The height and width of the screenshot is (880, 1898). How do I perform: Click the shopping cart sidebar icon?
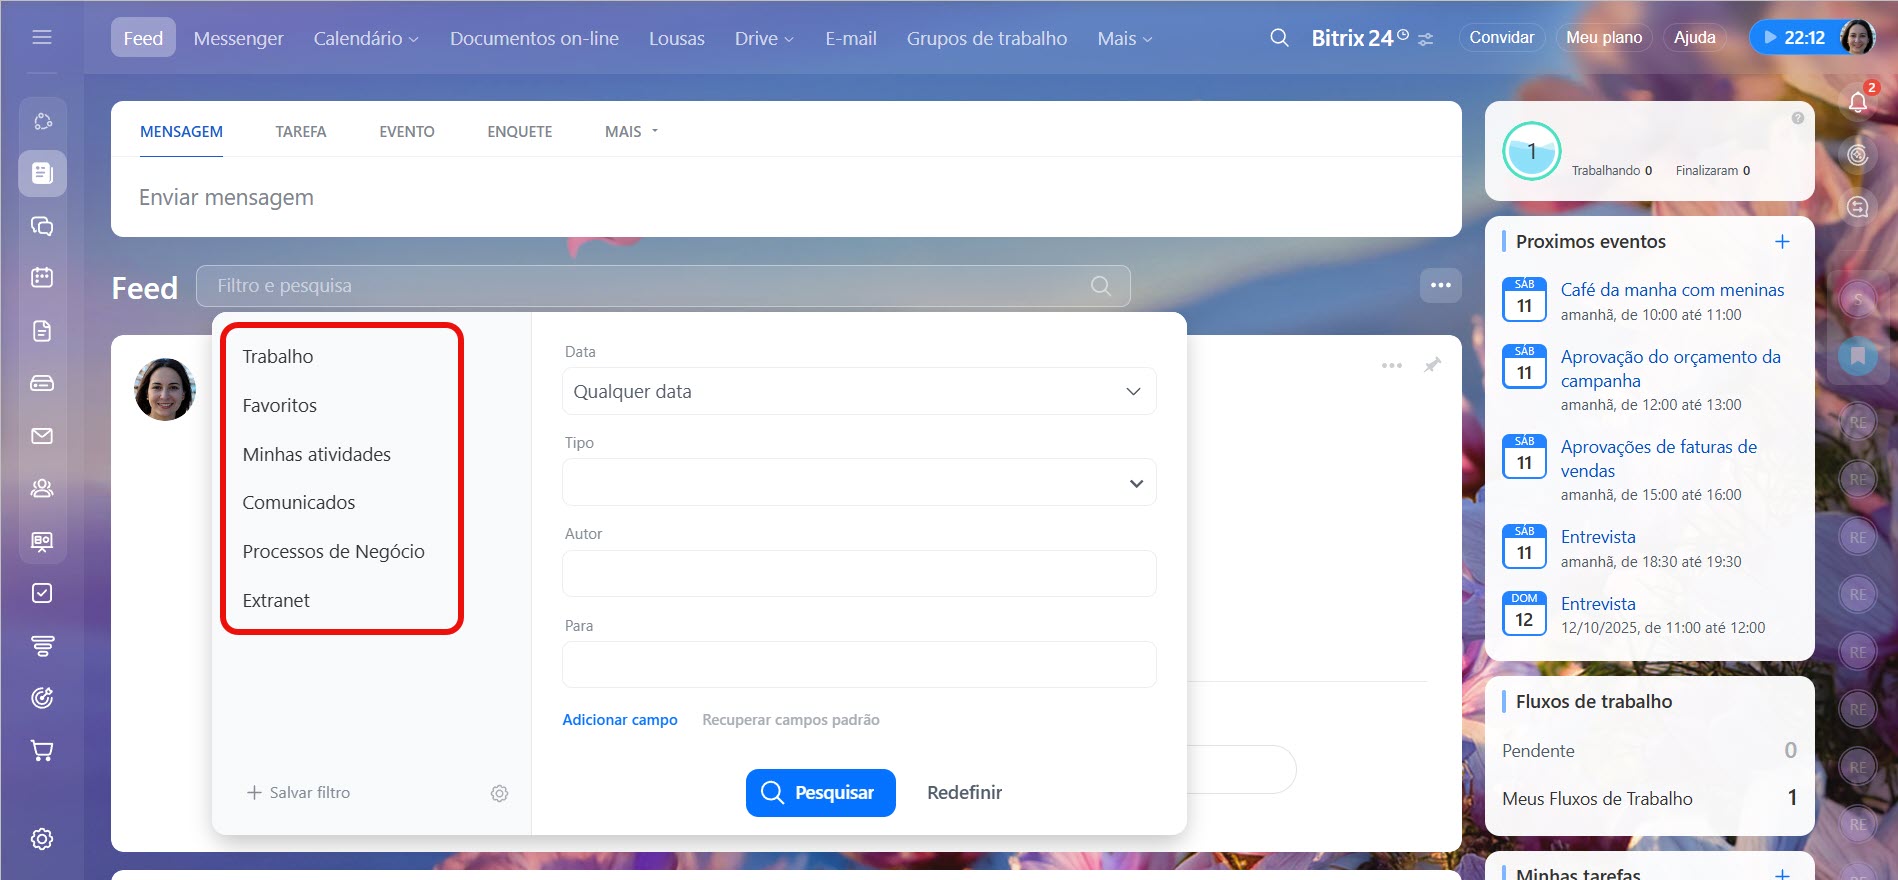42,751
